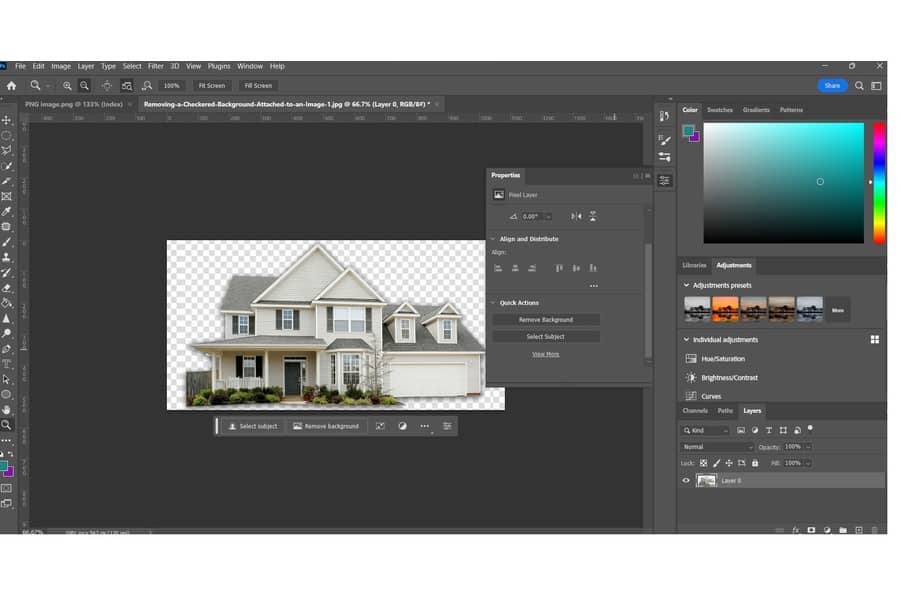Select the Pen tool

[7, 349]
